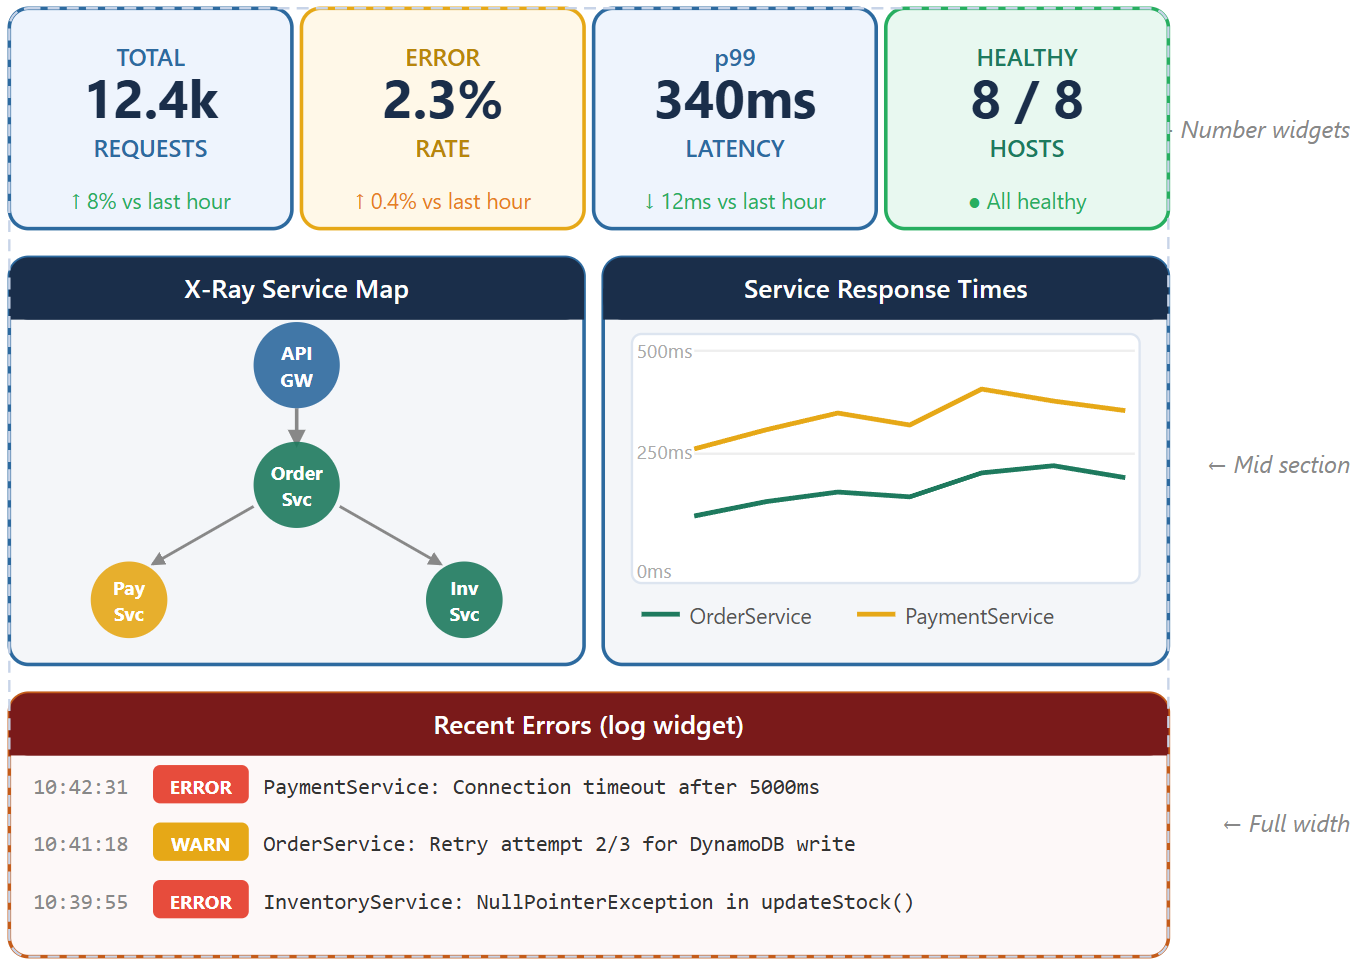The width and height of the screenshot is (1365, 970).
Task: Click the '8% vs last hour' trend text
Action: tap(151, 202)
